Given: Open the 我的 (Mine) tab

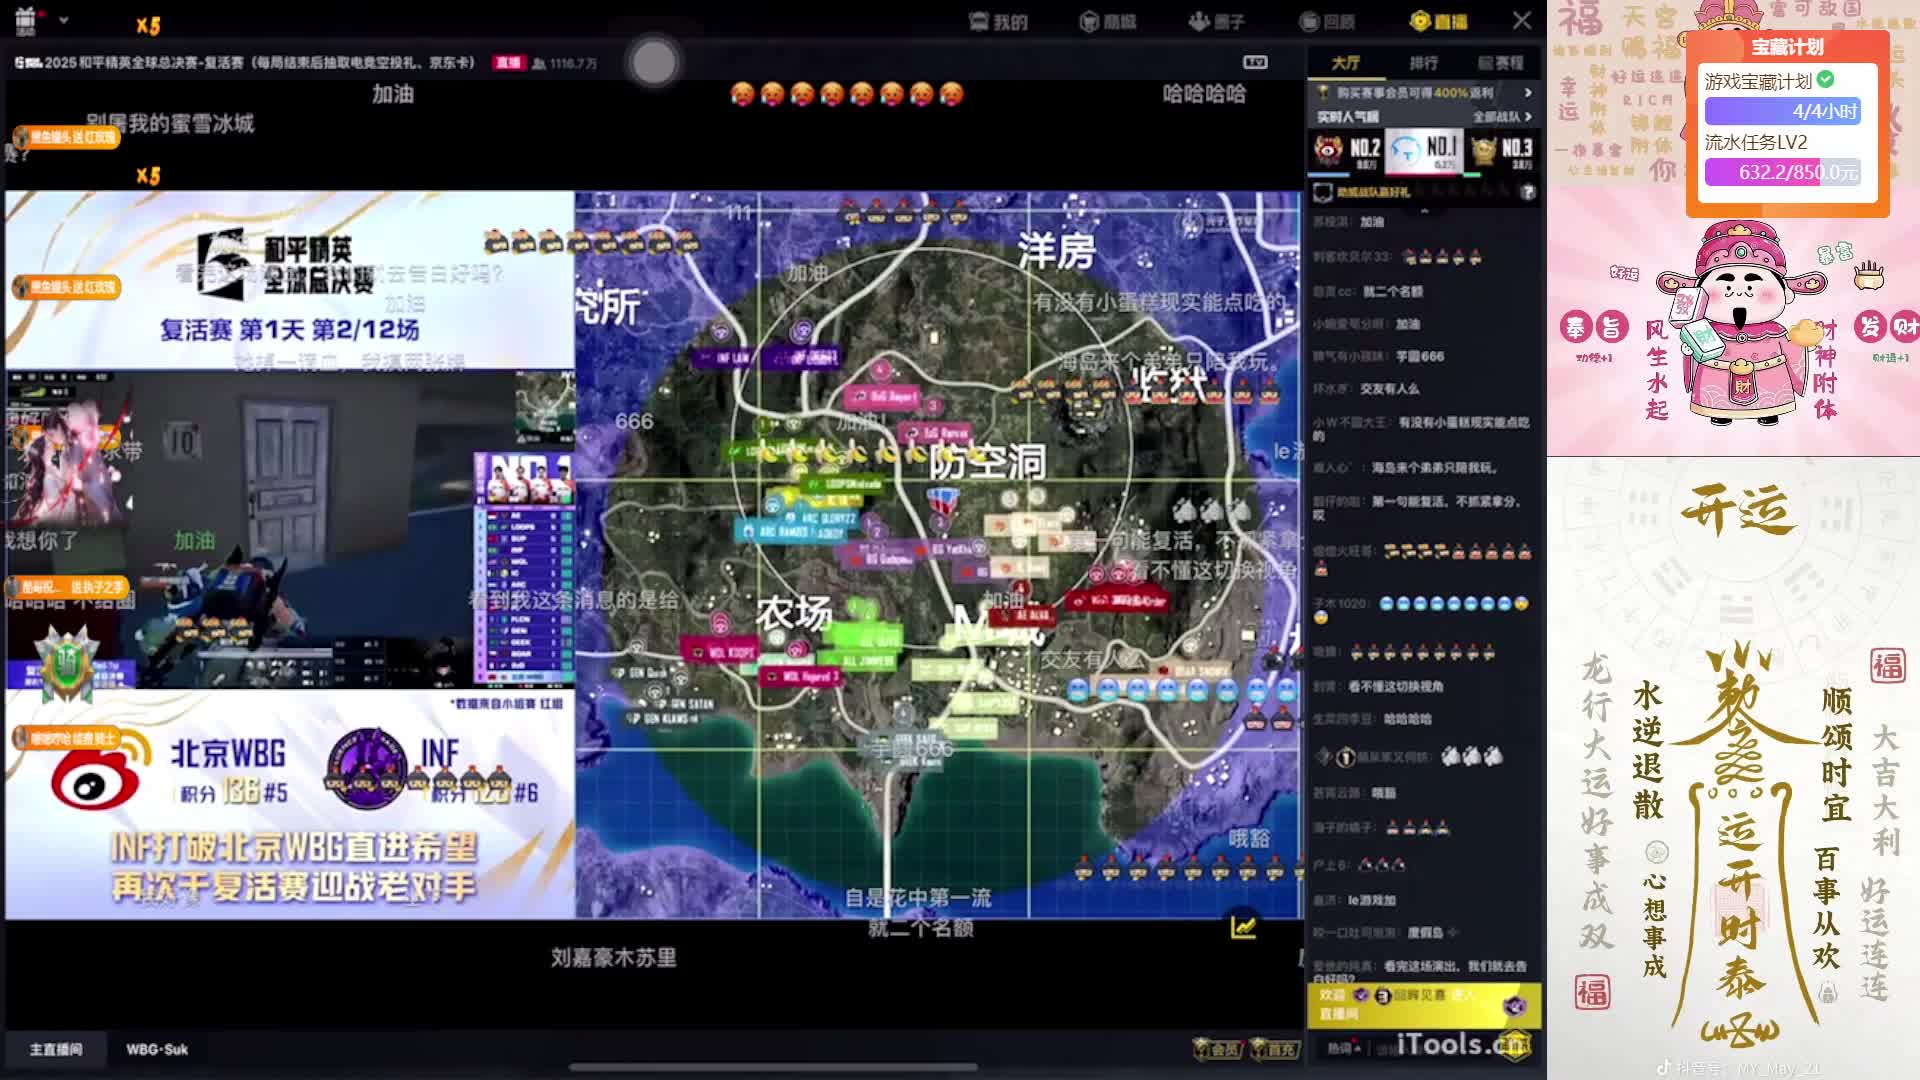Looking at the screenshot, I should 998,22.
